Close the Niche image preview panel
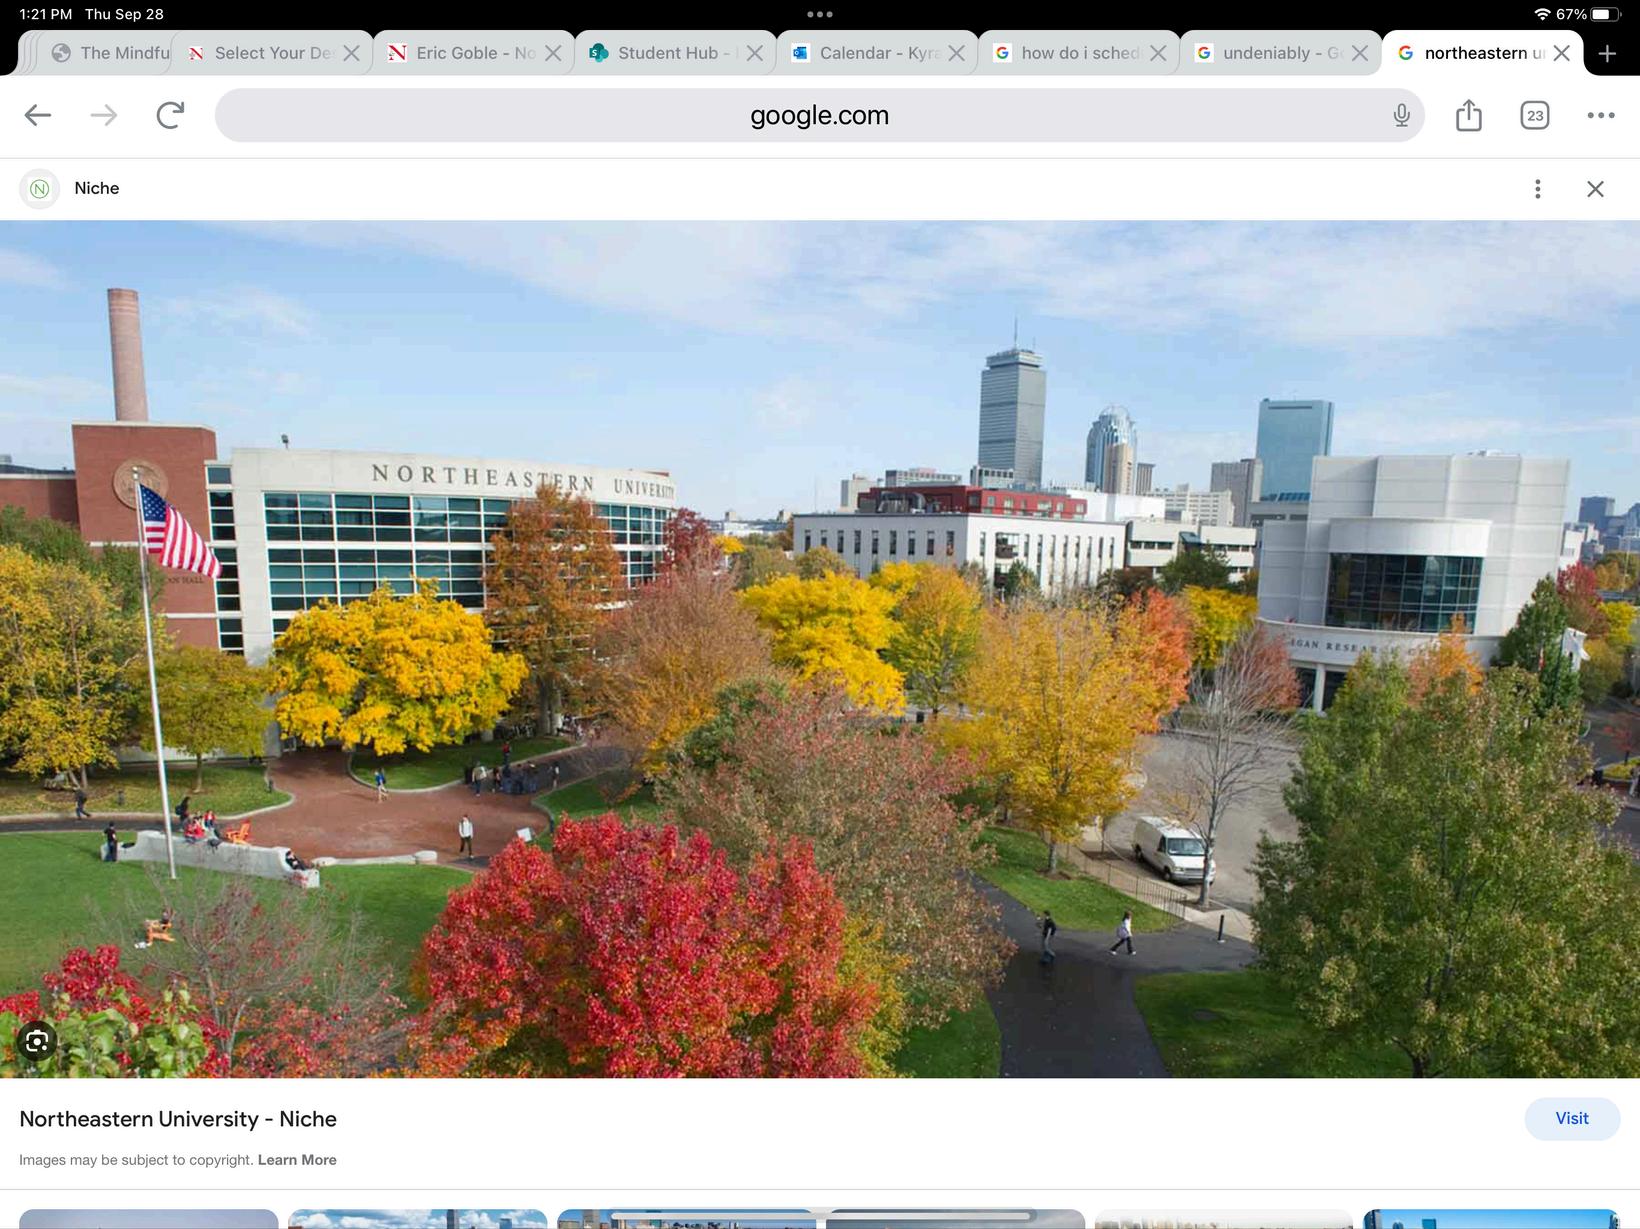The width and height of the screenshot is (1640, 1229). point(1595,189)
